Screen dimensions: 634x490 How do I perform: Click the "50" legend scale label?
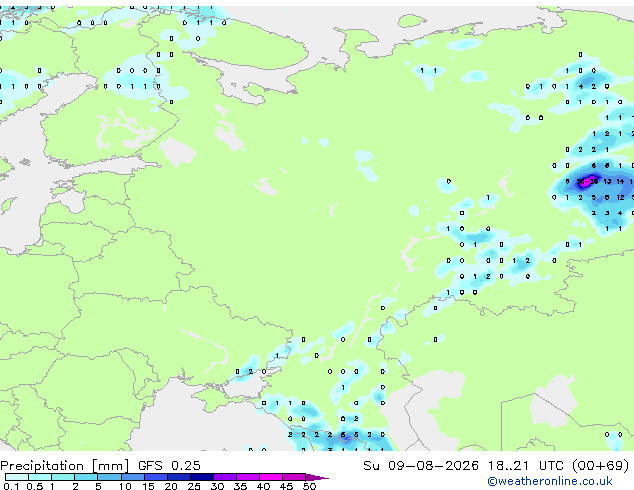click(310, 486)
